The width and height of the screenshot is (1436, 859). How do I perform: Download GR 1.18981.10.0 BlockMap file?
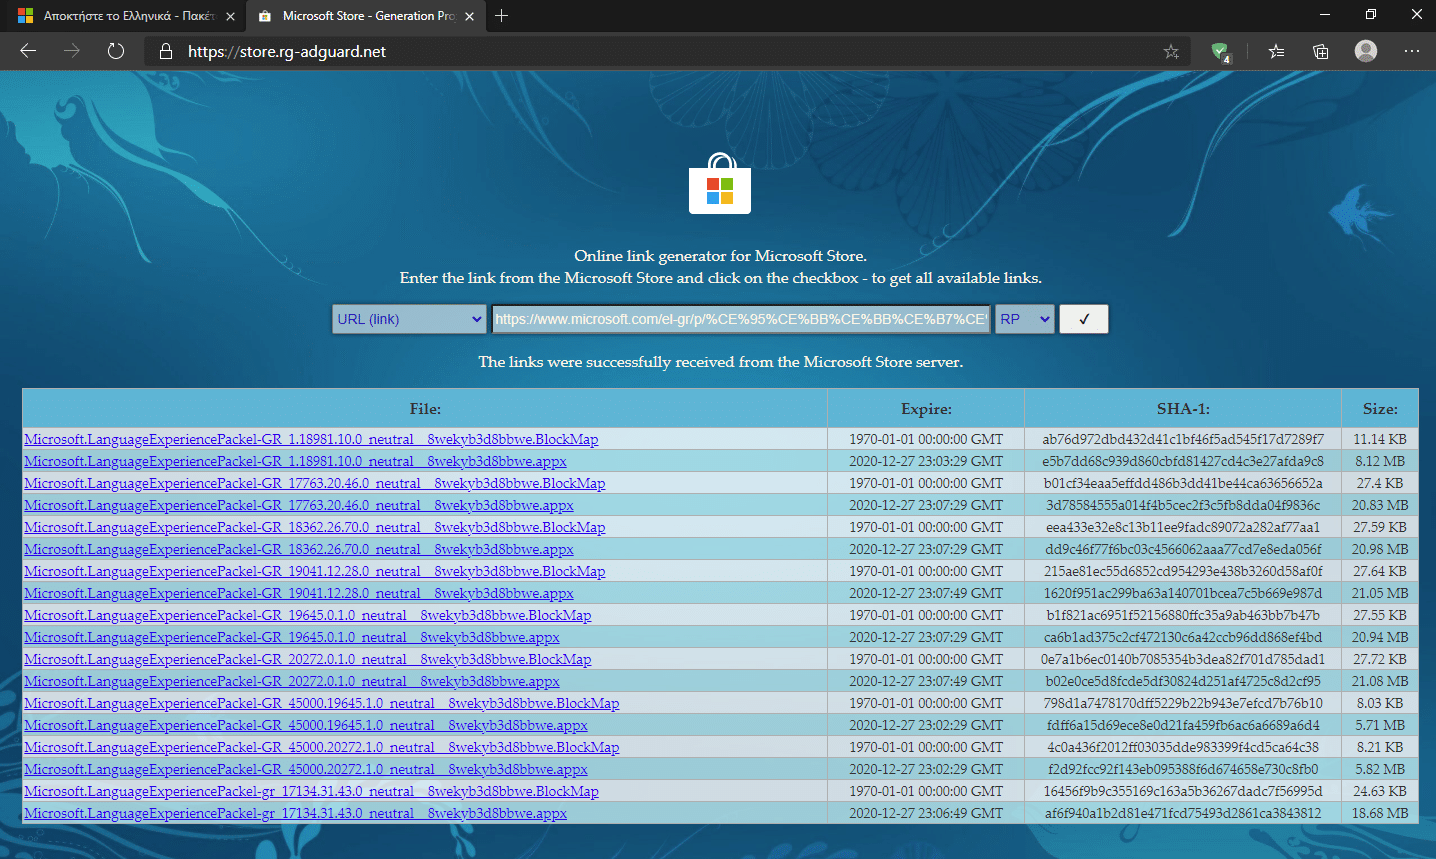(x=311, y=439)
